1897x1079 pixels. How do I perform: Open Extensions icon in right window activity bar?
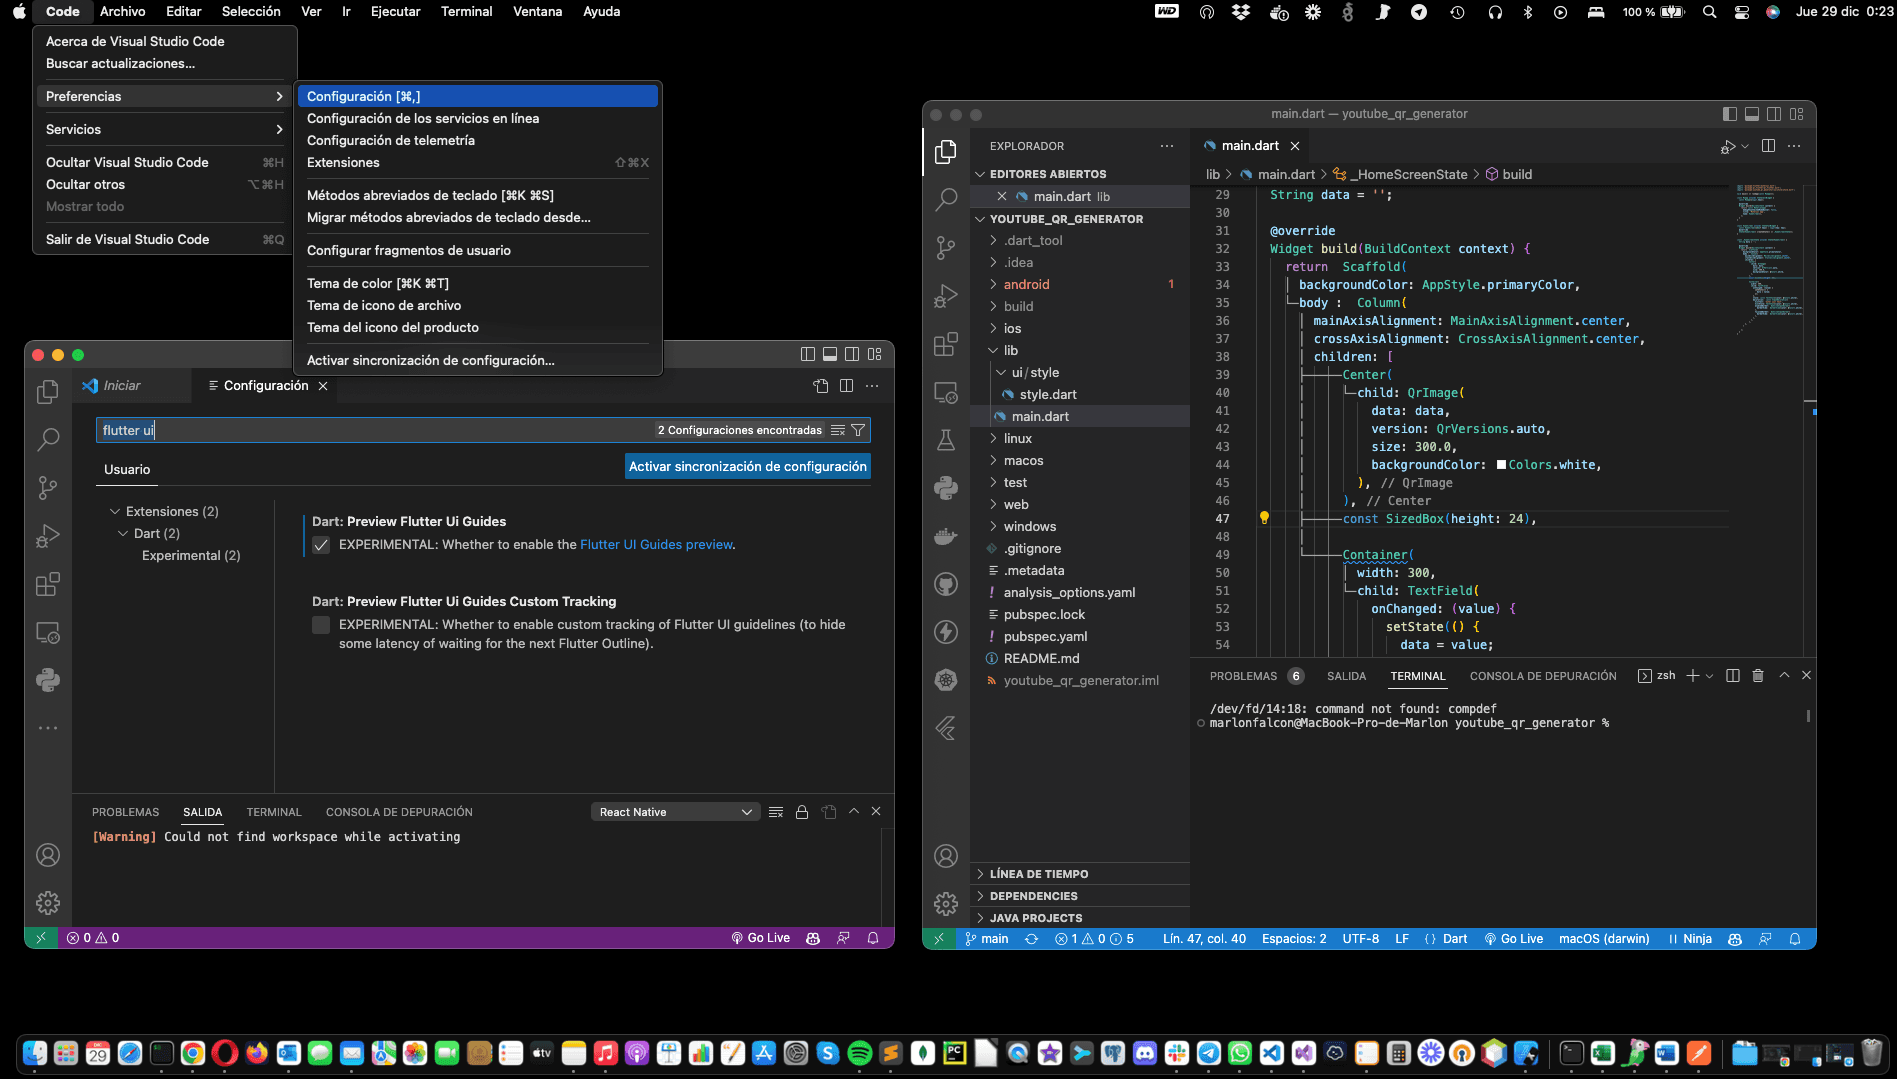click(945, 344)
